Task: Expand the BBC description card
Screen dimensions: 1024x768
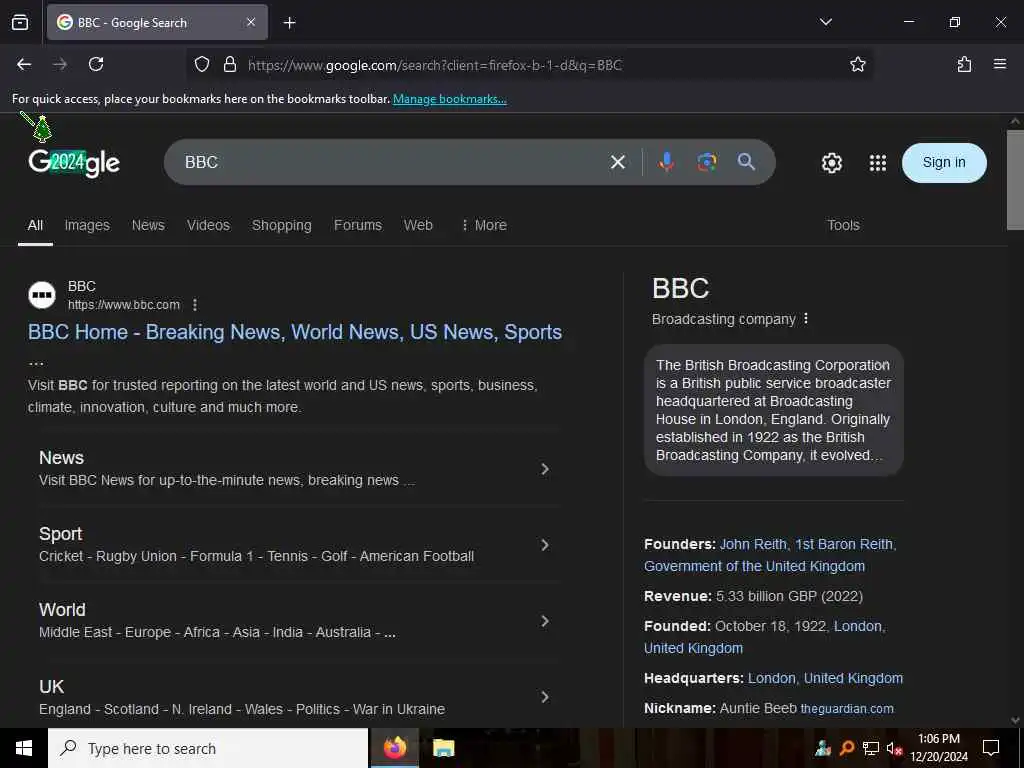Action: pos(774,410)
